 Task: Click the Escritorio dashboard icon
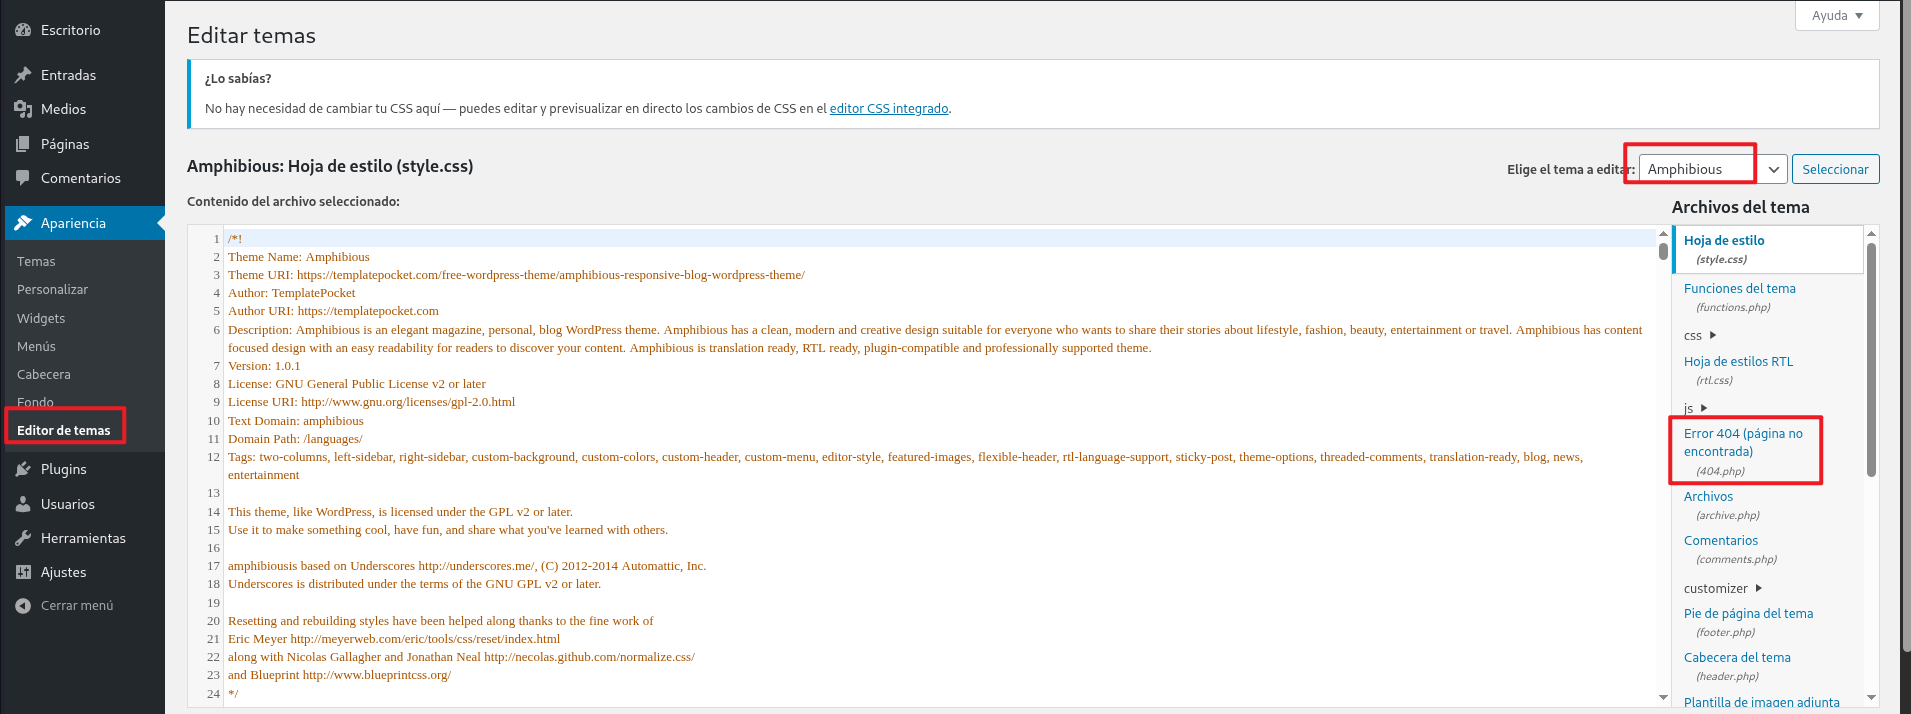pos(23,30)
